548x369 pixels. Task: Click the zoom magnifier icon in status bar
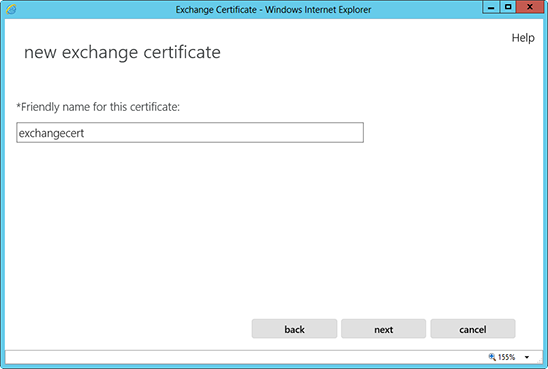tap(492, 357)
